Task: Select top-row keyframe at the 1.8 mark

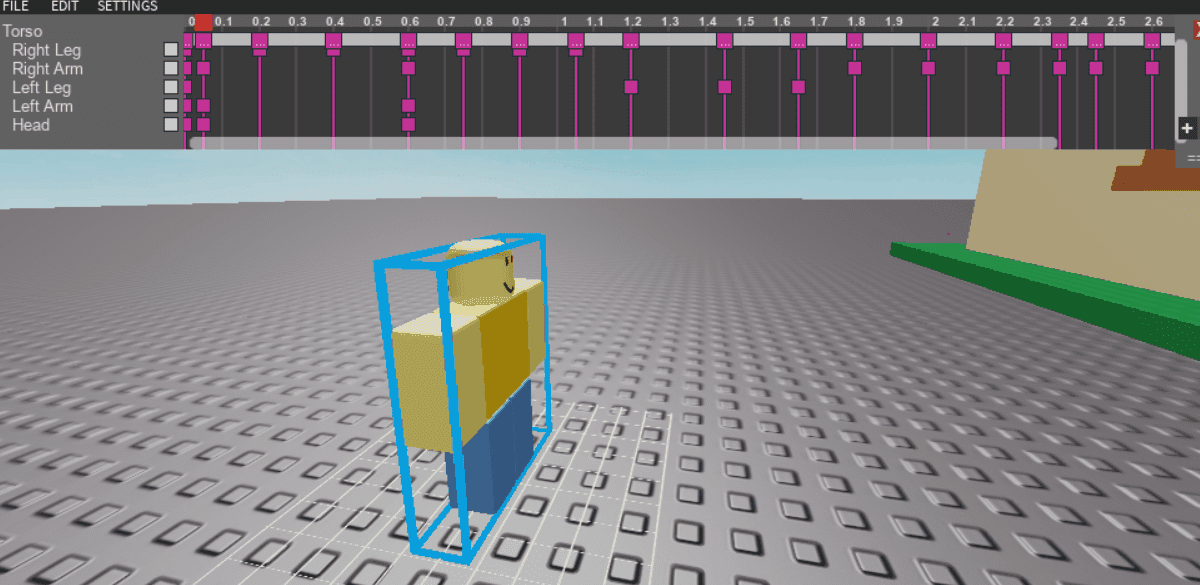Action: [x=854, y=40]
